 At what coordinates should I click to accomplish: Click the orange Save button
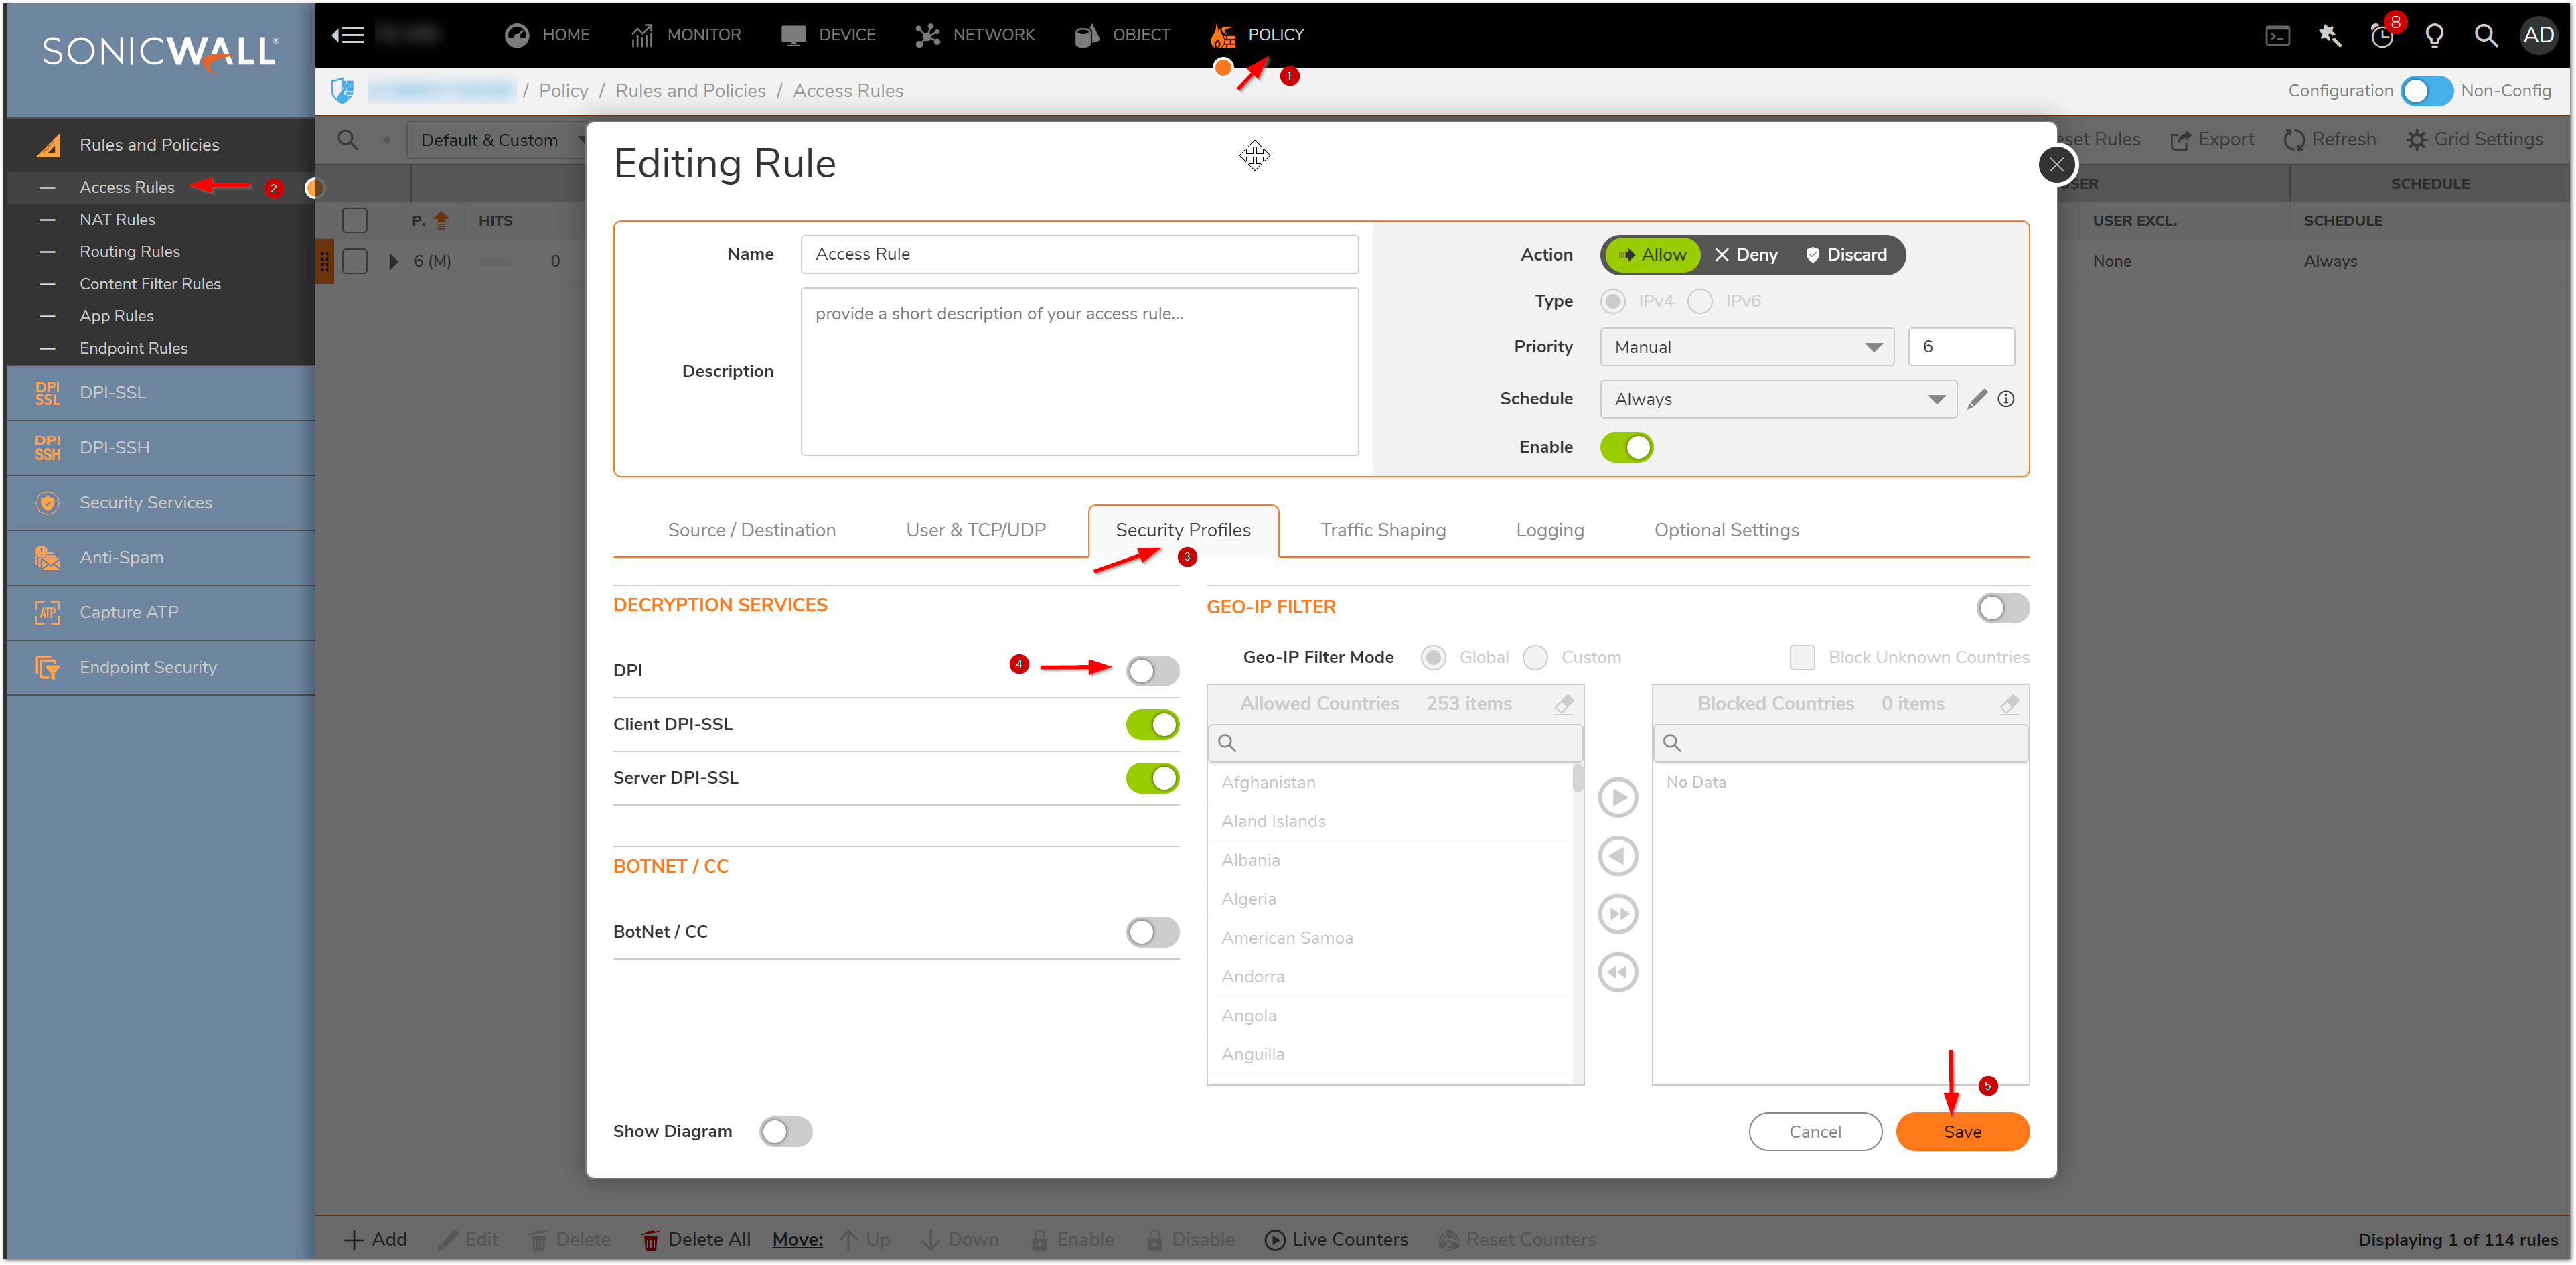click(1961, 1131)
